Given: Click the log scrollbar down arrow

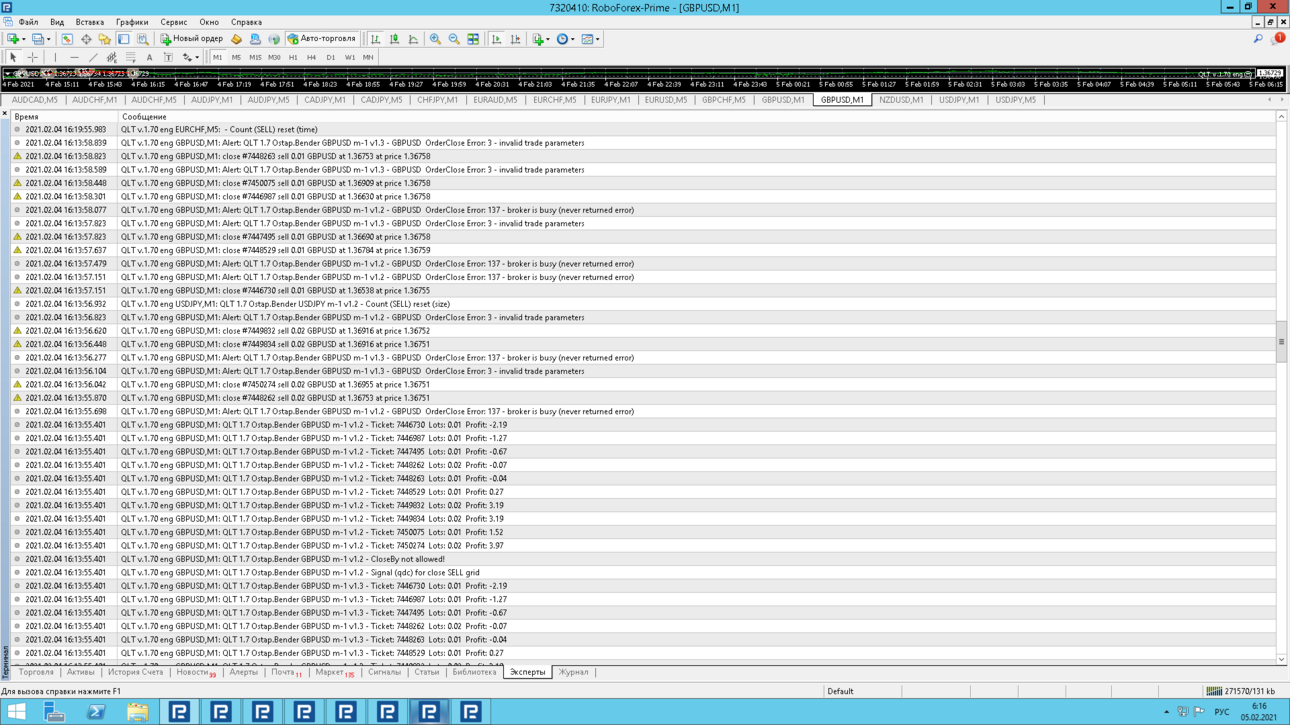Looking at the screenshot, I should 1281,659.
